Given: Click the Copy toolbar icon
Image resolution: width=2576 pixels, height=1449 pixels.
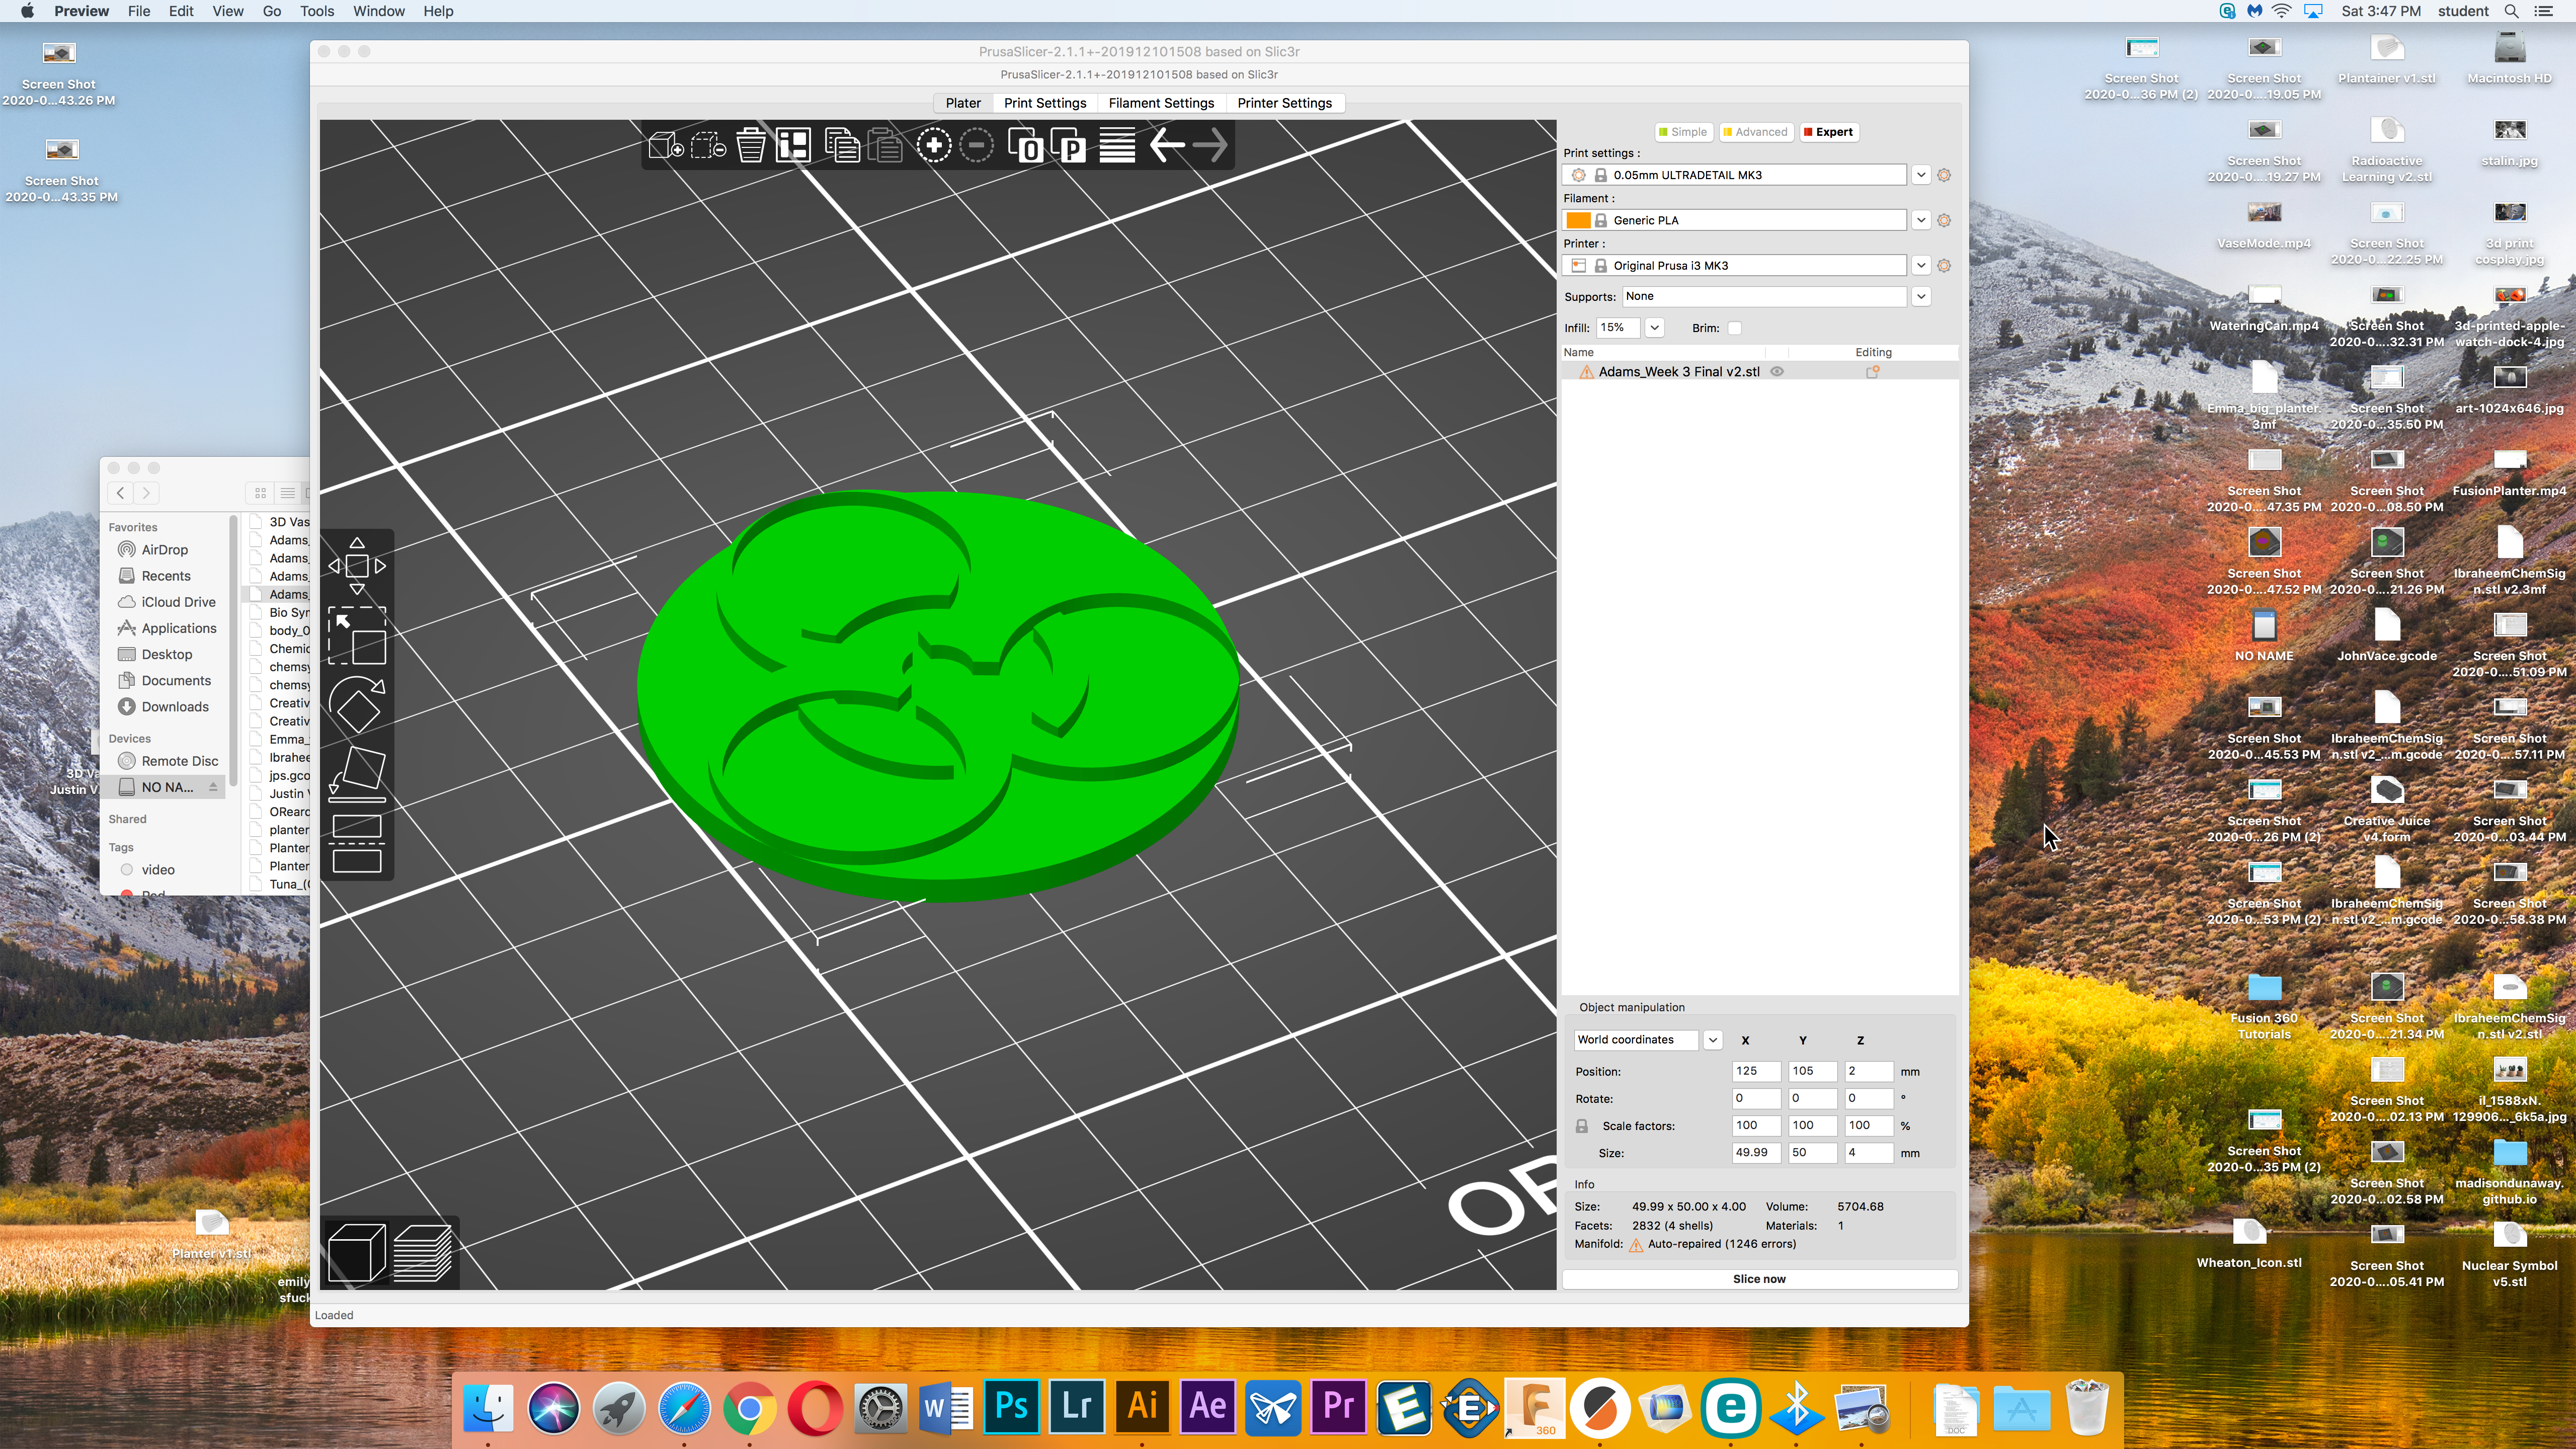Looking at the screenshot, I should coord(842,146).
